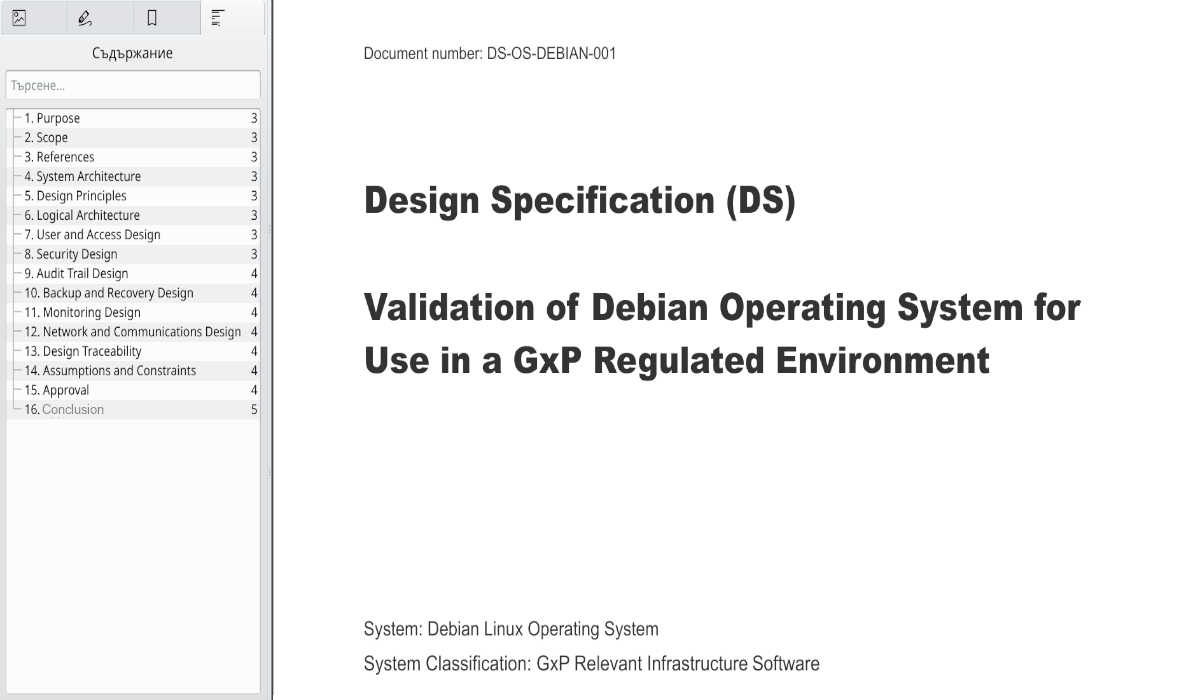
Task: Go to '14. Assumptions and Constraints' entry
Action: click(133, 370)
